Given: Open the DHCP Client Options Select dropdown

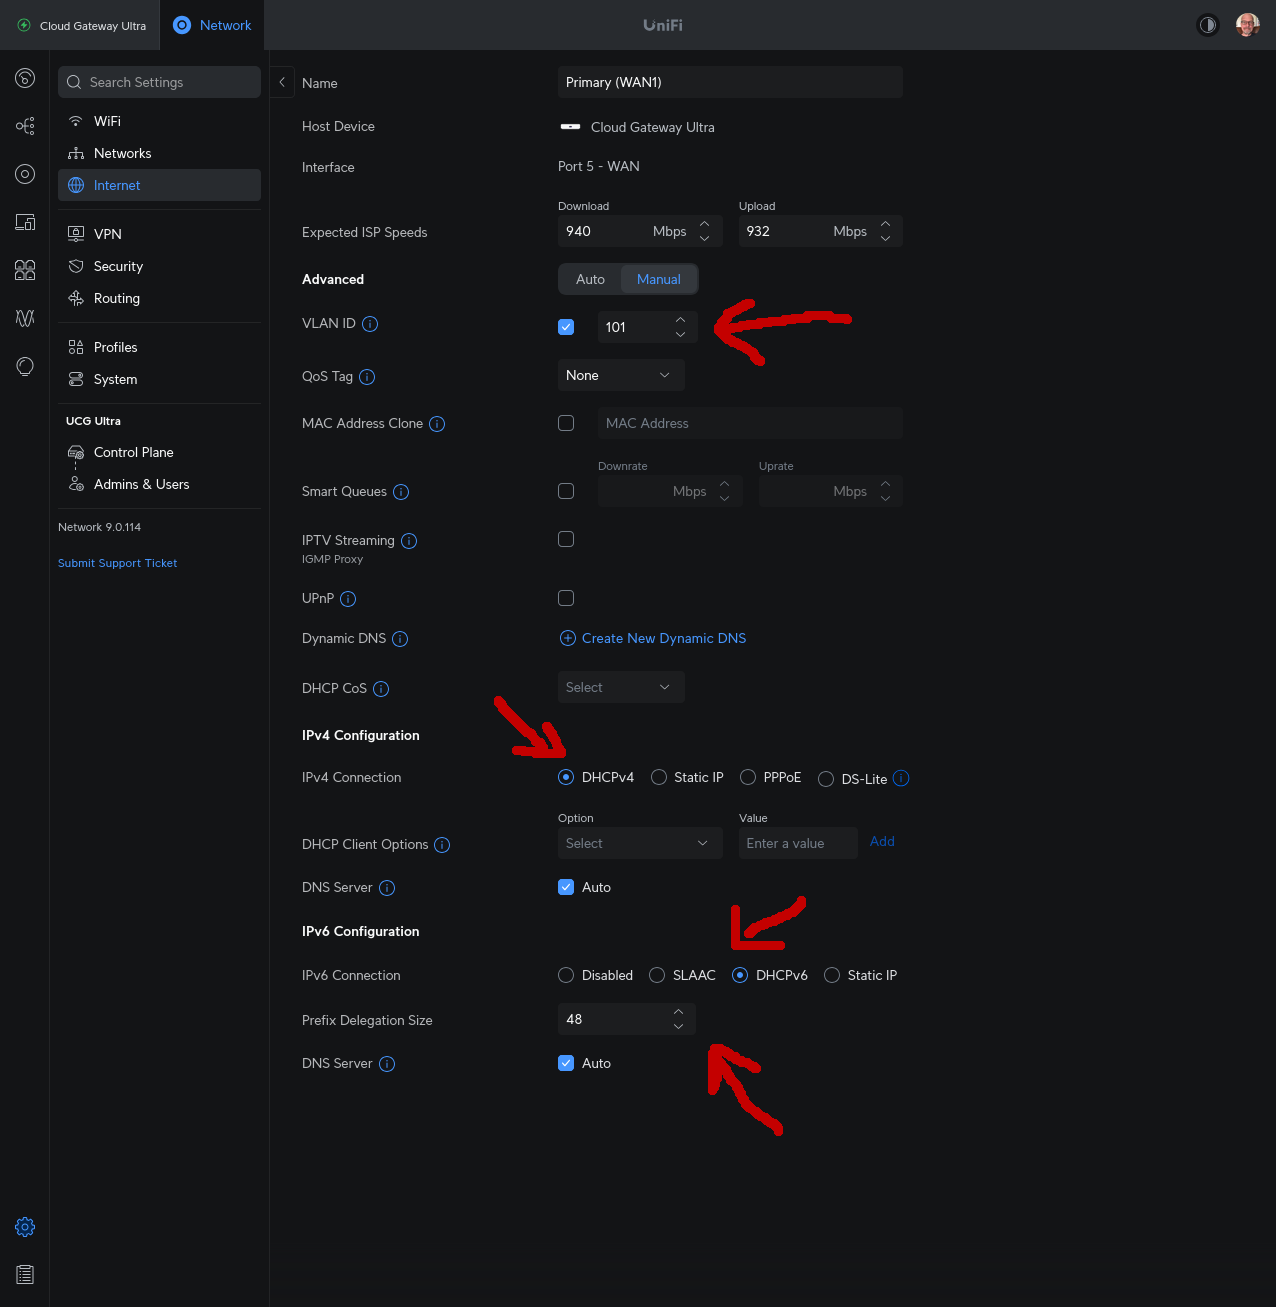Looking at the screenshot, I should (x=640, y=843).
